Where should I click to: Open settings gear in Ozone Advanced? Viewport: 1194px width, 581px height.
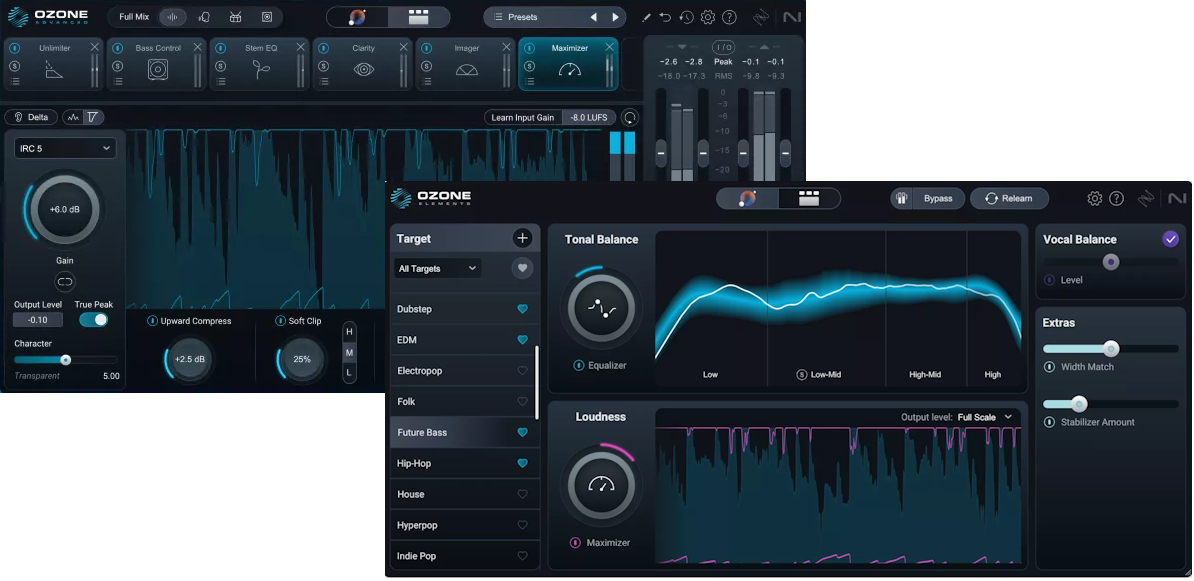(707, 17)
